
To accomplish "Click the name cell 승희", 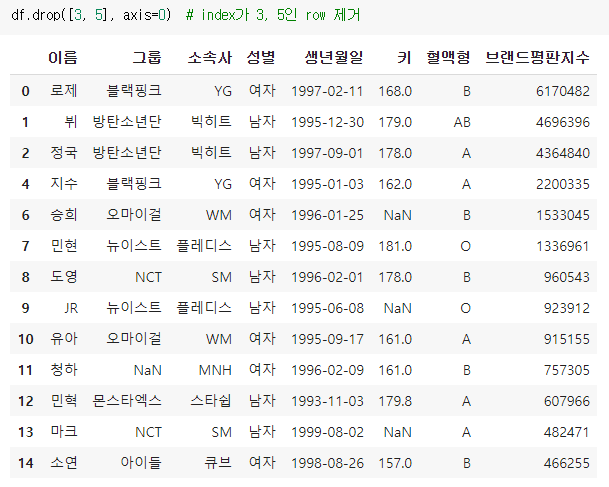I will [x=64, y=215].
